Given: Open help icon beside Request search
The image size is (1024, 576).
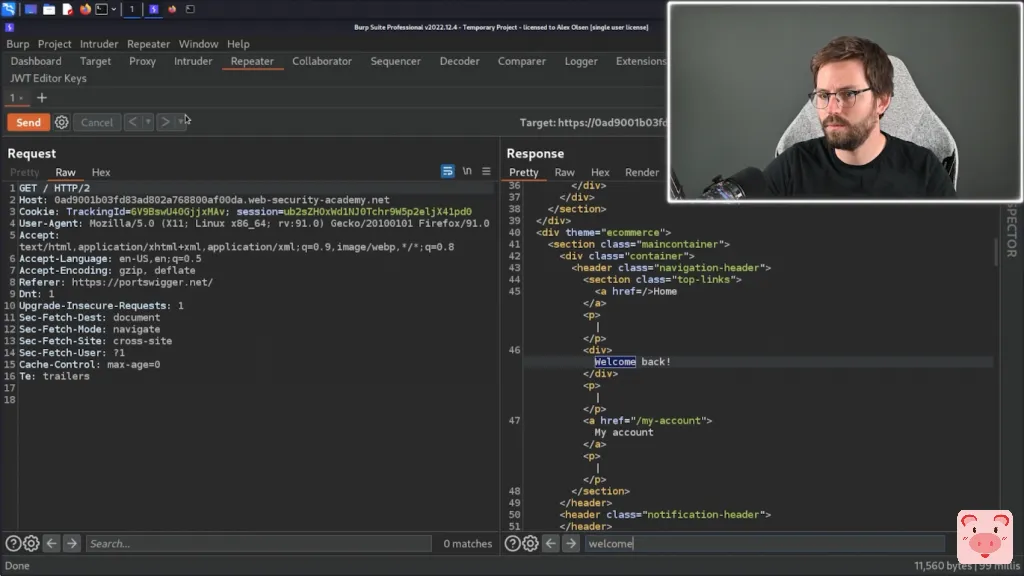Looking at the screenshot, I should (13, 544).
